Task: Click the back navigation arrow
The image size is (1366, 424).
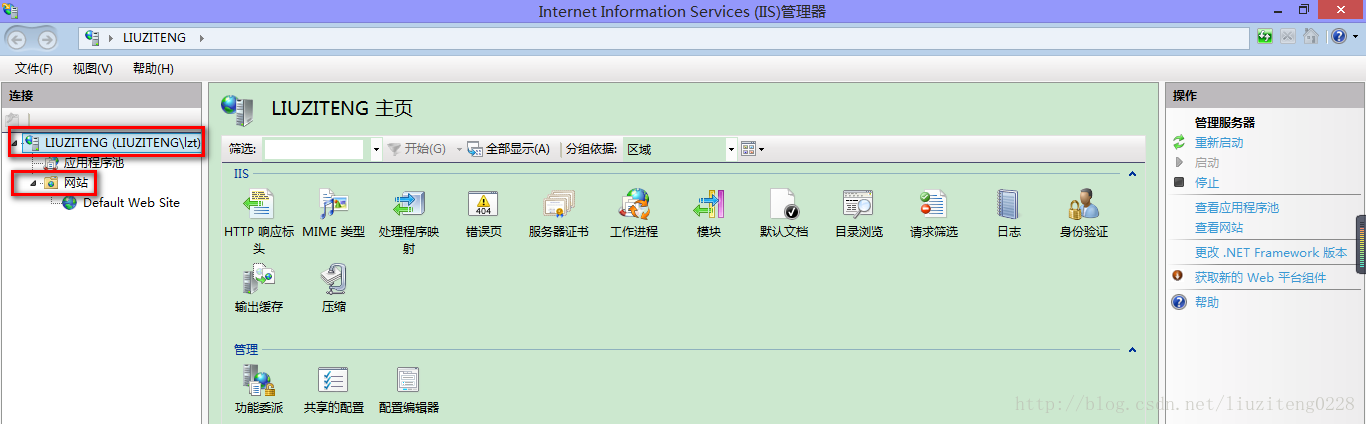Action: click(19, 39)
